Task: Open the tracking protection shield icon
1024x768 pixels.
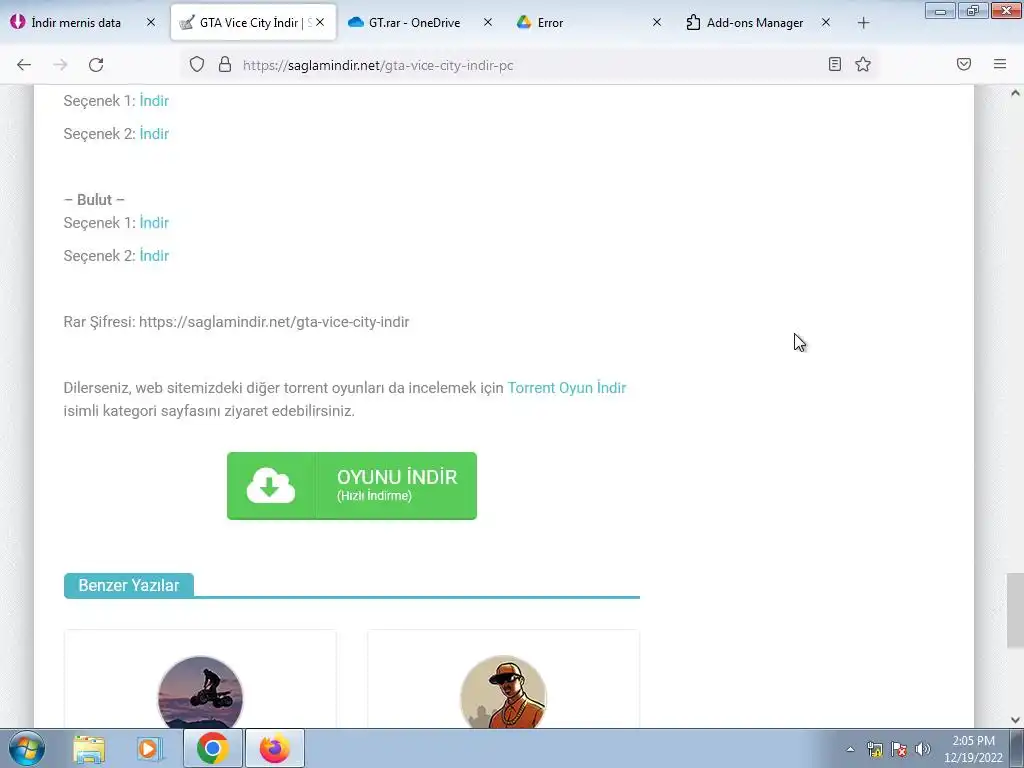Action: click(x=197, y=64)
